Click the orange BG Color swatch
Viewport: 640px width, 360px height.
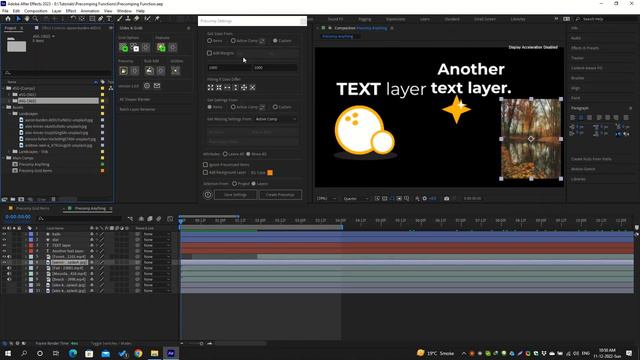tap(270, 173)
